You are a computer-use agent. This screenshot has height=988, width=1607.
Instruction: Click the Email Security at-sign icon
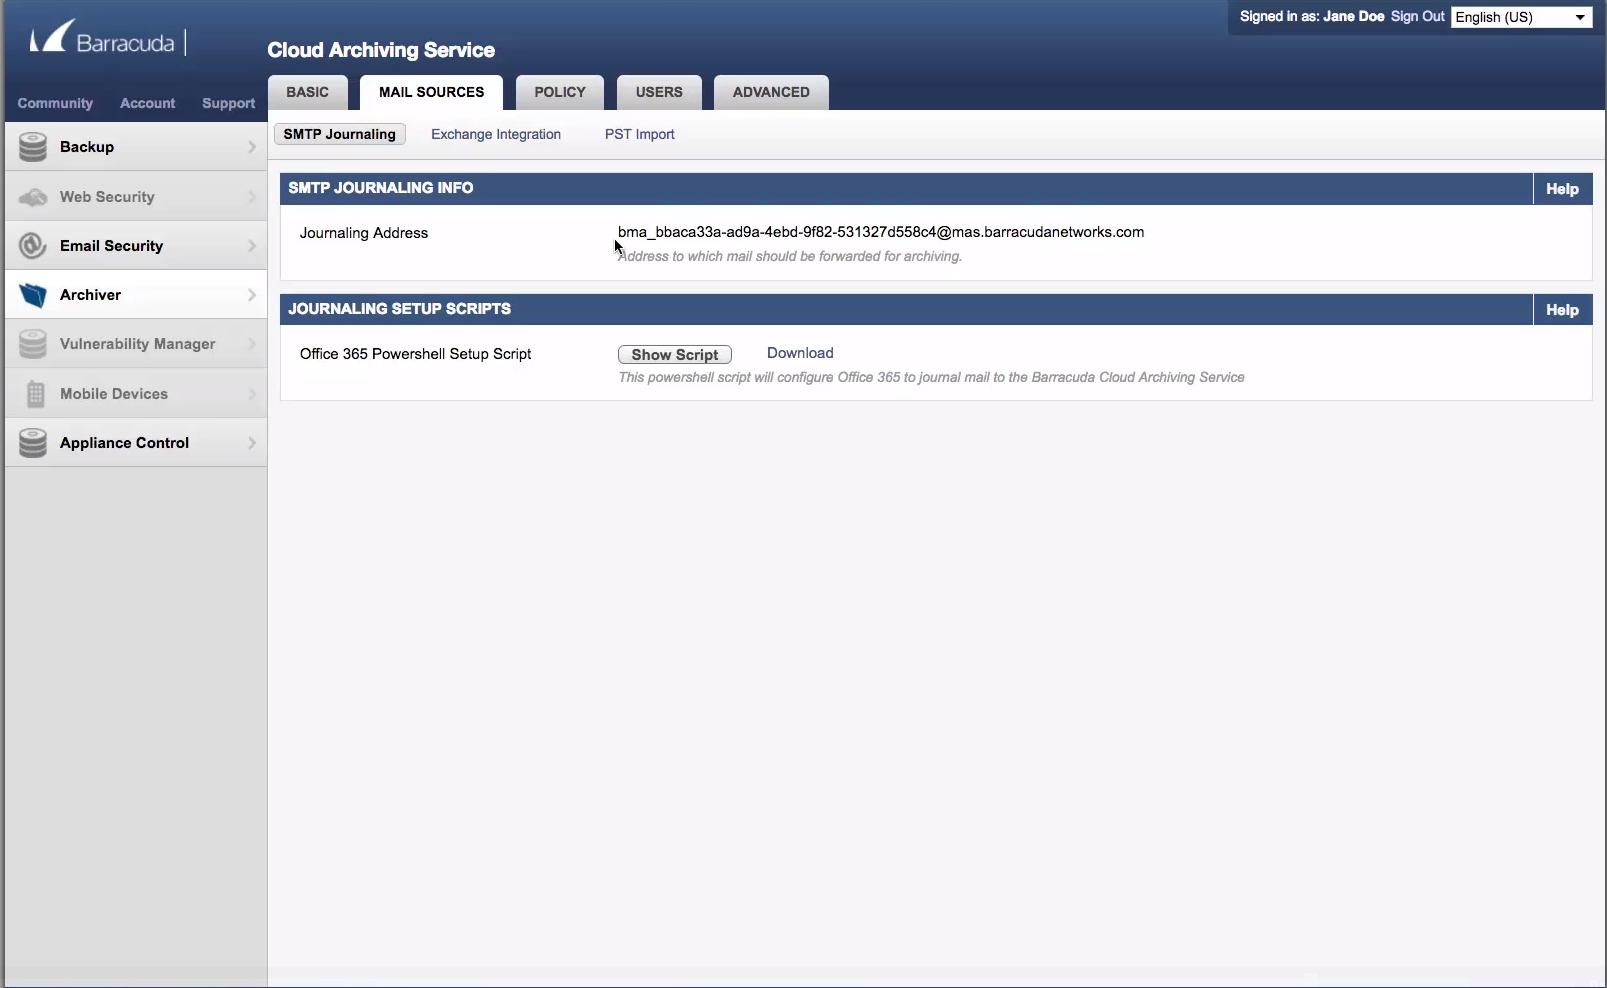click(33, 246)
